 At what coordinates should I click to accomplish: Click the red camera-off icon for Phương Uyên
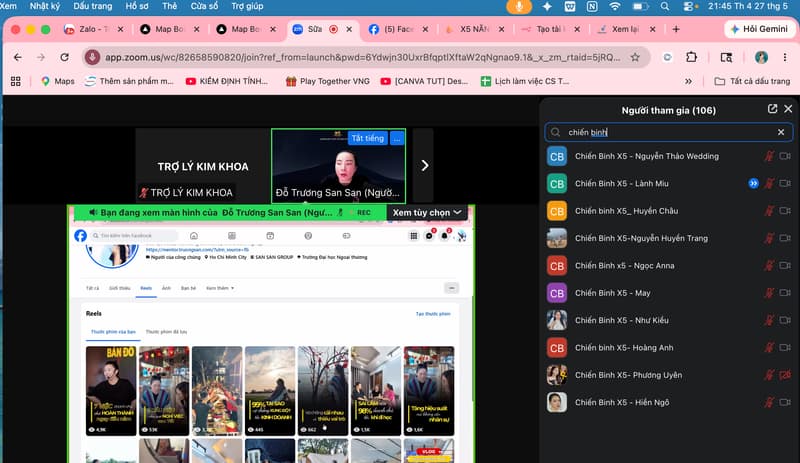785,375
